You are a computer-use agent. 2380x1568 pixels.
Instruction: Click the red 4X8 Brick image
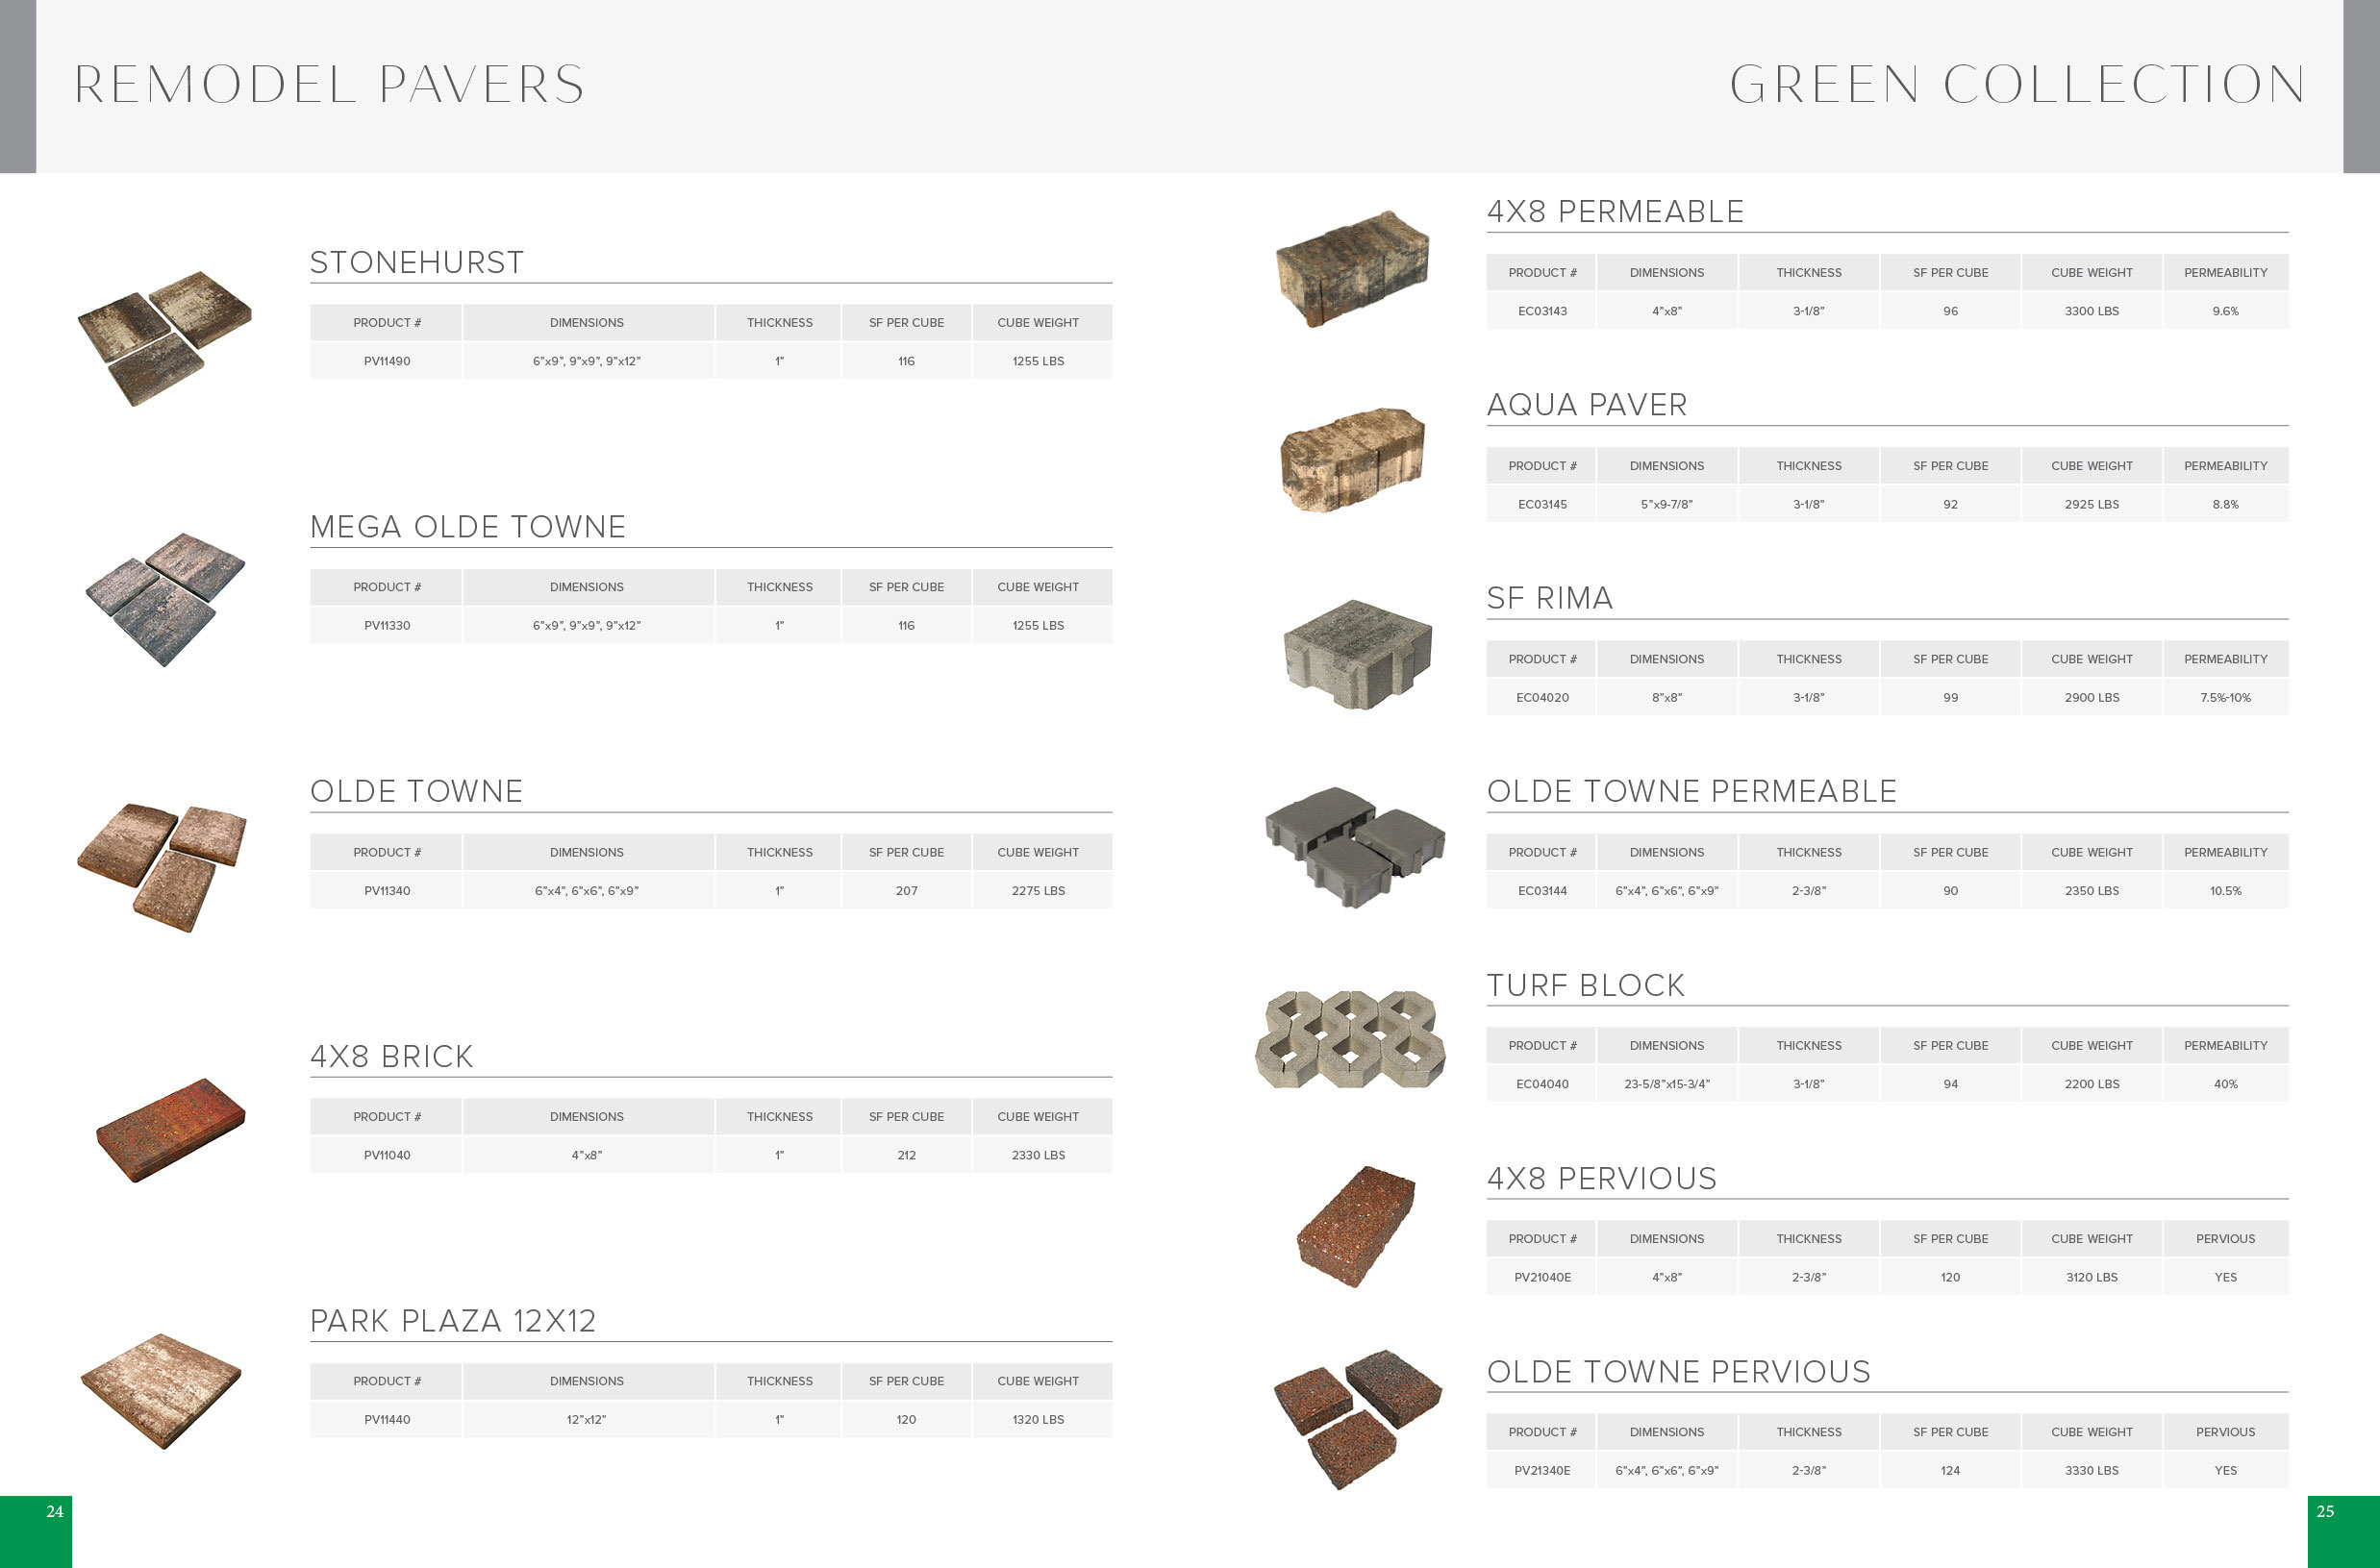171,1129
